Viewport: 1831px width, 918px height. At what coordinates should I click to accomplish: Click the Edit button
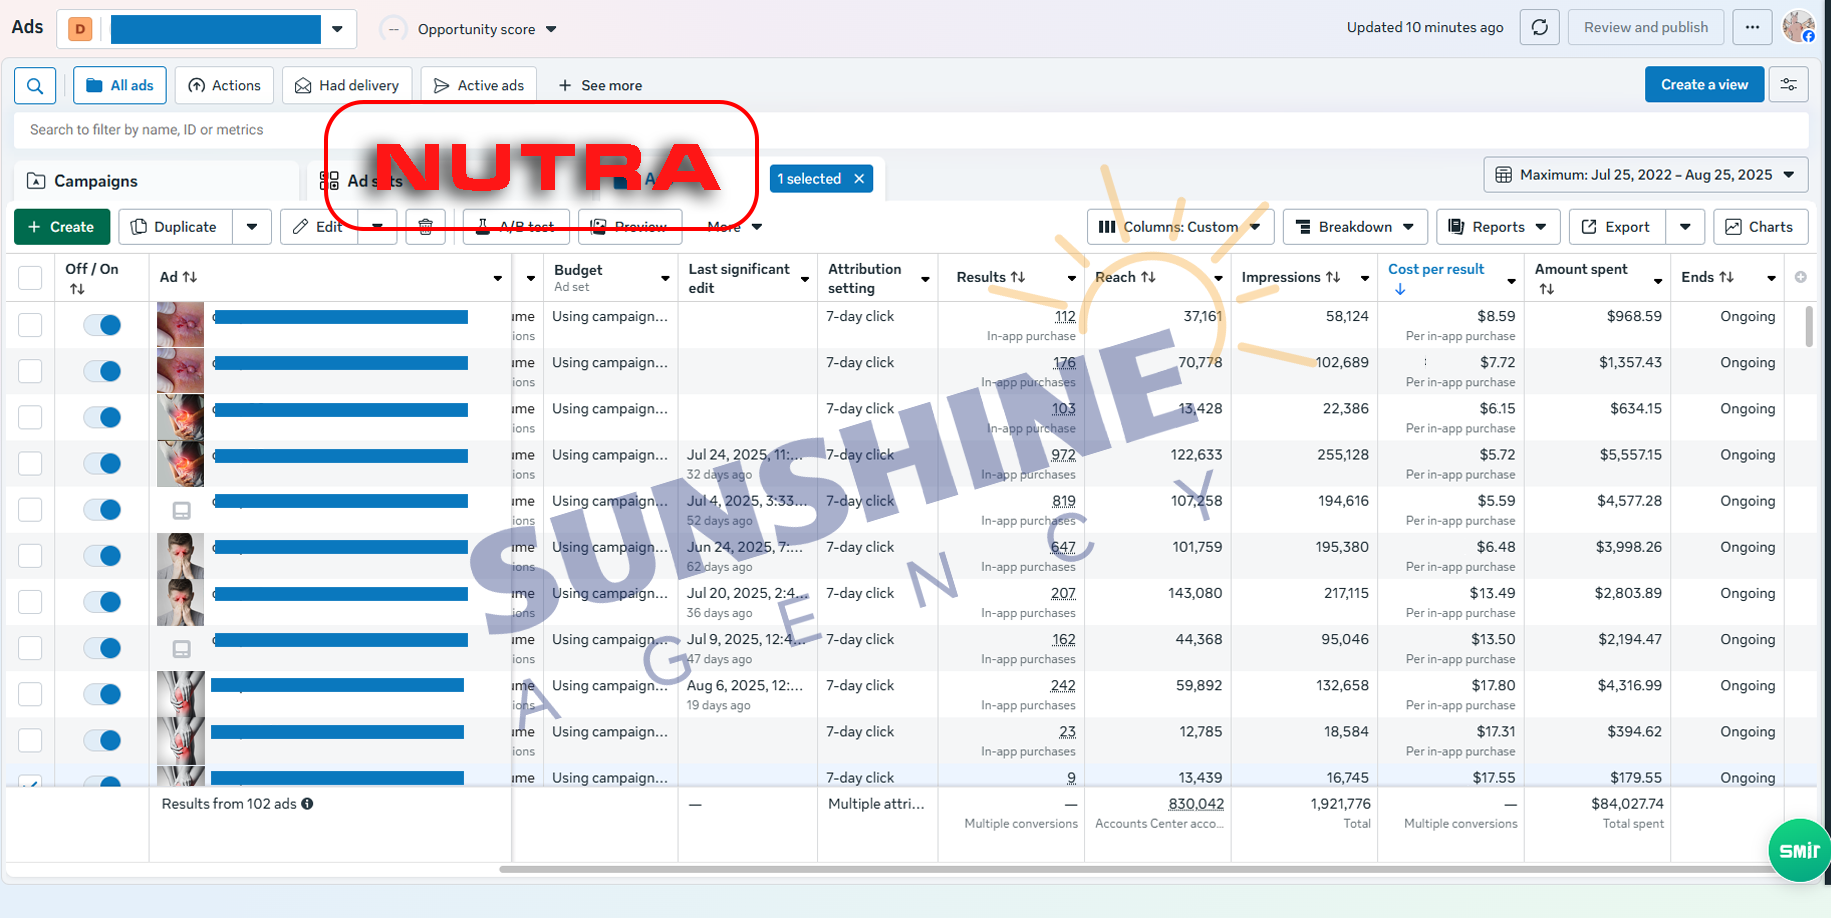click(318, 227)
